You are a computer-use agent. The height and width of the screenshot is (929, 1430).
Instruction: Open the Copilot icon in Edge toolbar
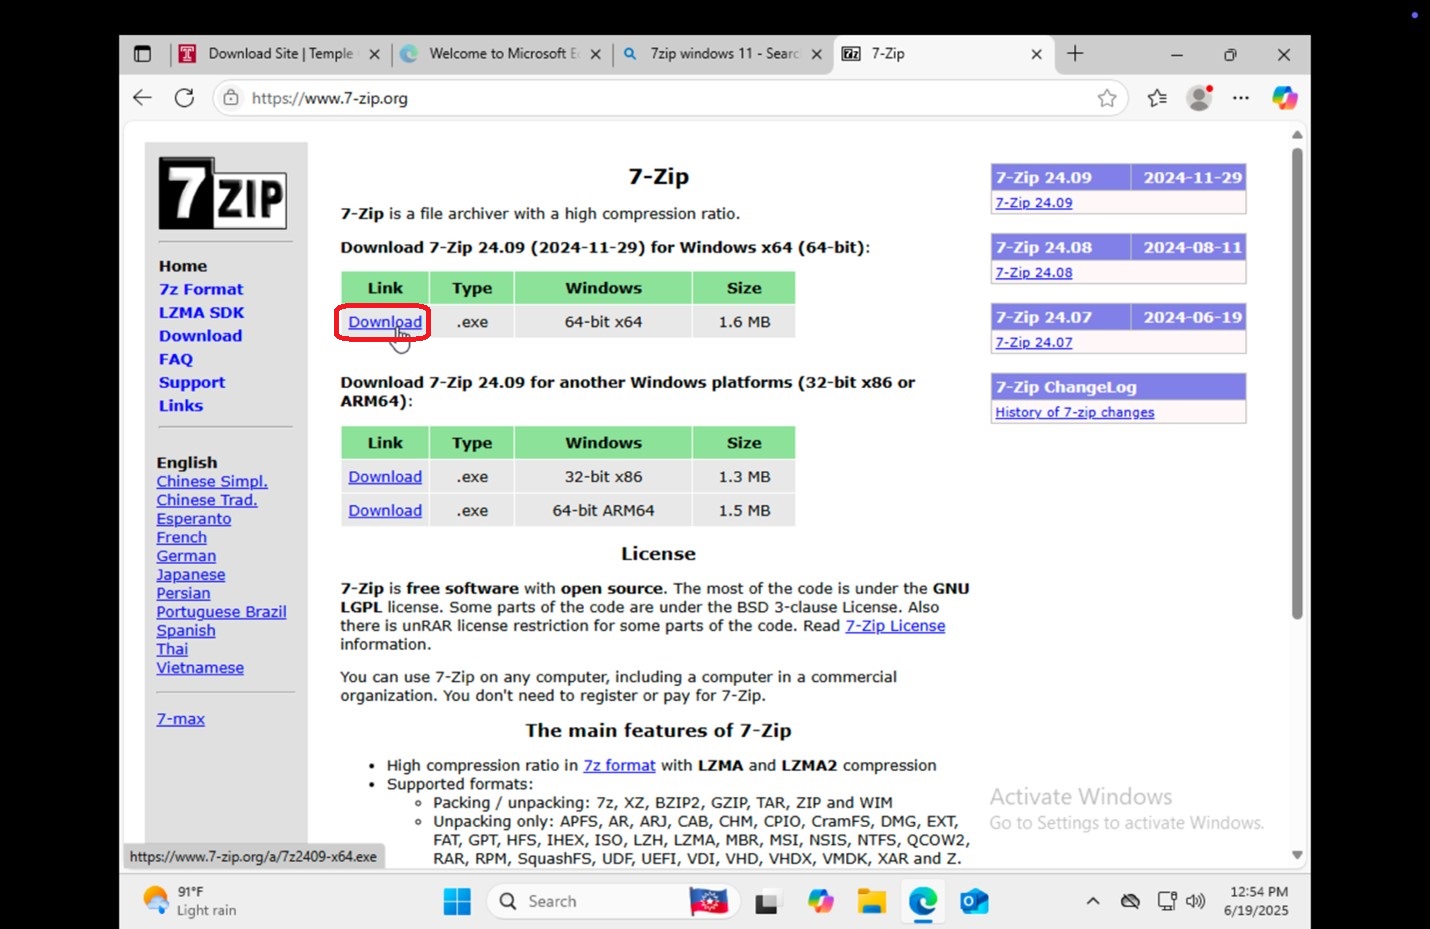point(1284,98)
